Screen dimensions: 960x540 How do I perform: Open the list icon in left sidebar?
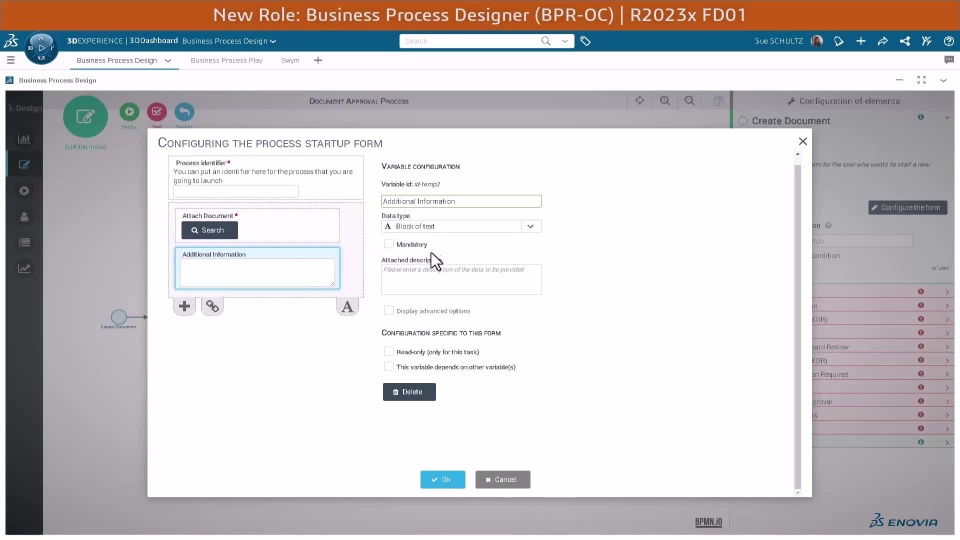(x=24, y=242)
